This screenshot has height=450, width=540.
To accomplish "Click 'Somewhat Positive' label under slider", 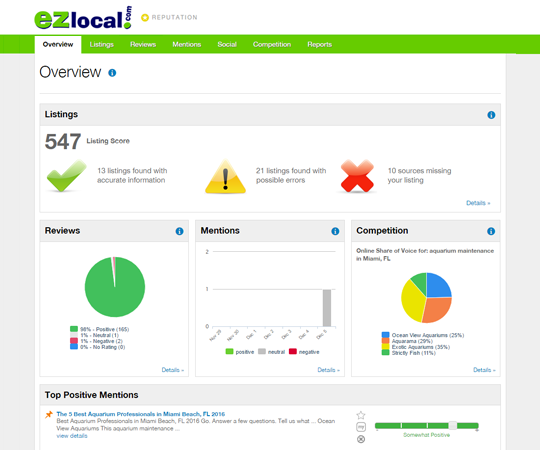I will pos(427,435).
